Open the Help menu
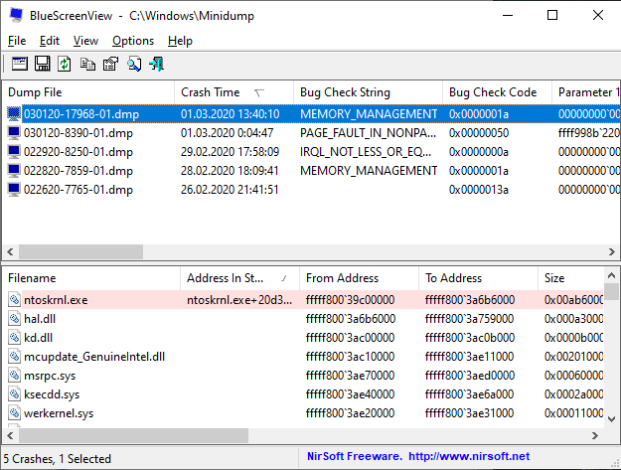621x470 pixels. [180, 41]
